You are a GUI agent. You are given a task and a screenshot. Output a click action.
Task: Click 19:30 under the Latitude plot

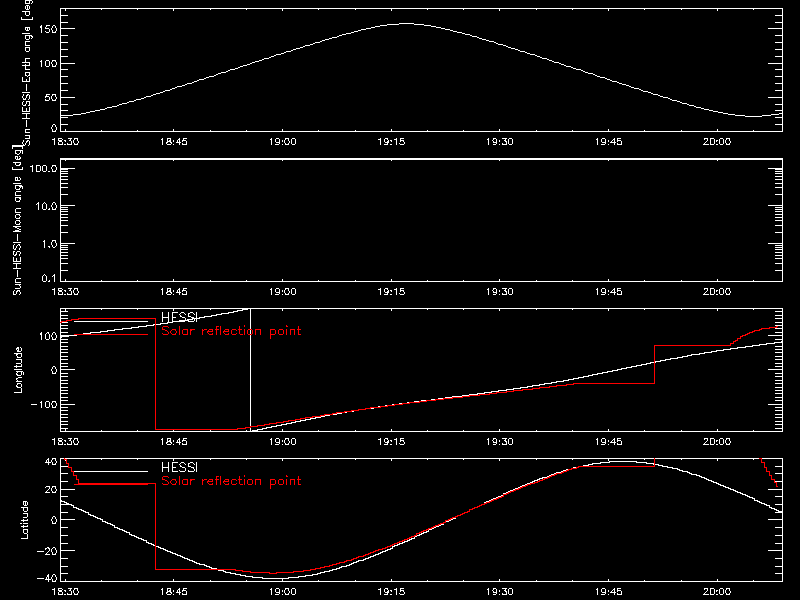[499, 592]
